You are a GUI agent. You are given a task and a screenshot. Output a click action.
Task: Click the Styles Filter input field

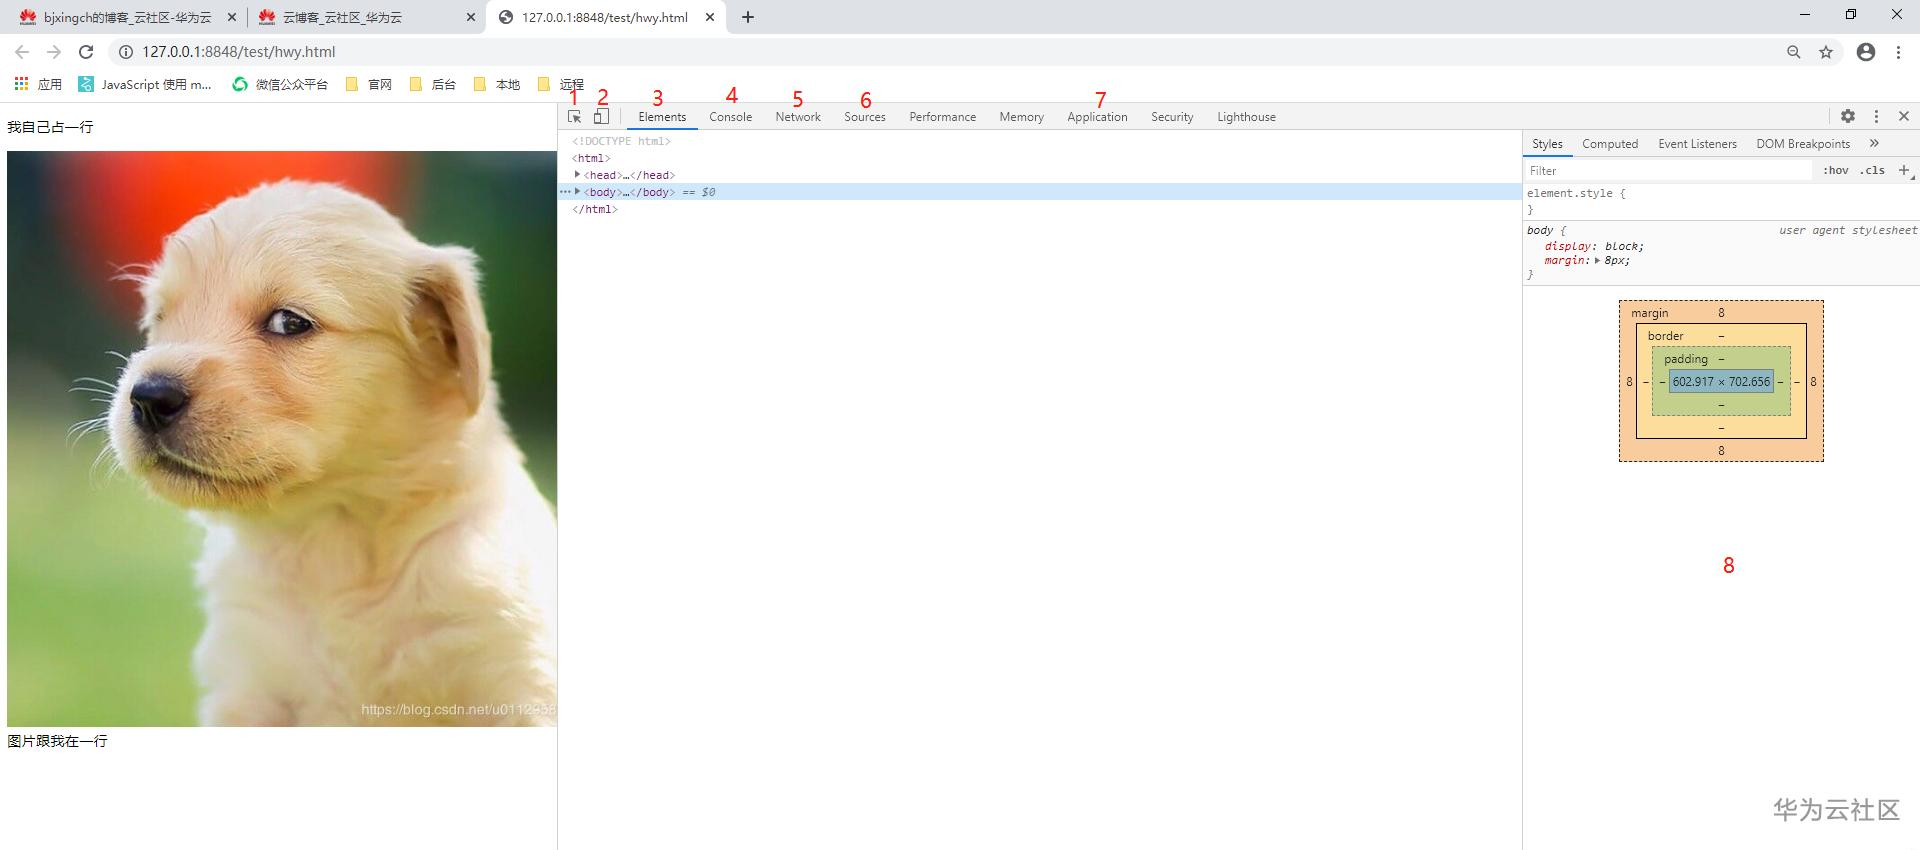click(1668, 171)
